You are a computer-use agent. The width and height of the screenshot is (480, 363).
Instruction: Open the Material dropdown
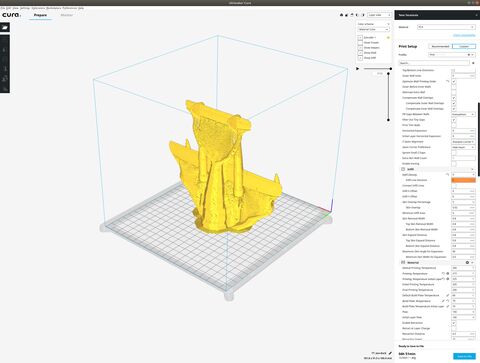(x=446, y=27)
